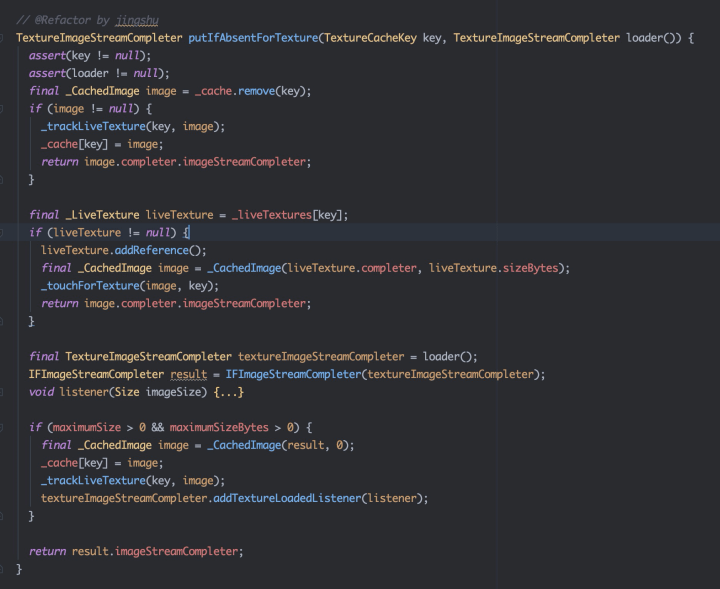Click liveTexture.completer constructor argument
Screen dimensions: 720x589
[352, 268]
